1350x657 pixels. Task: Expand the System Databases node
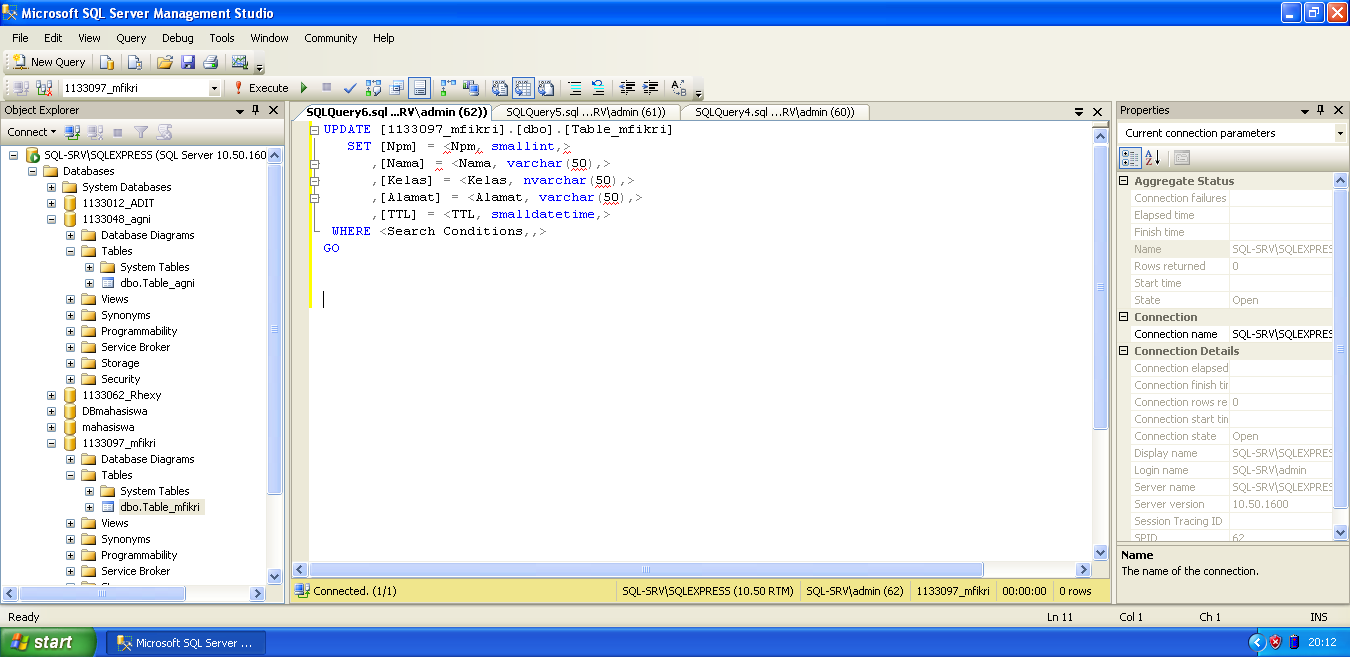(51, 187)
